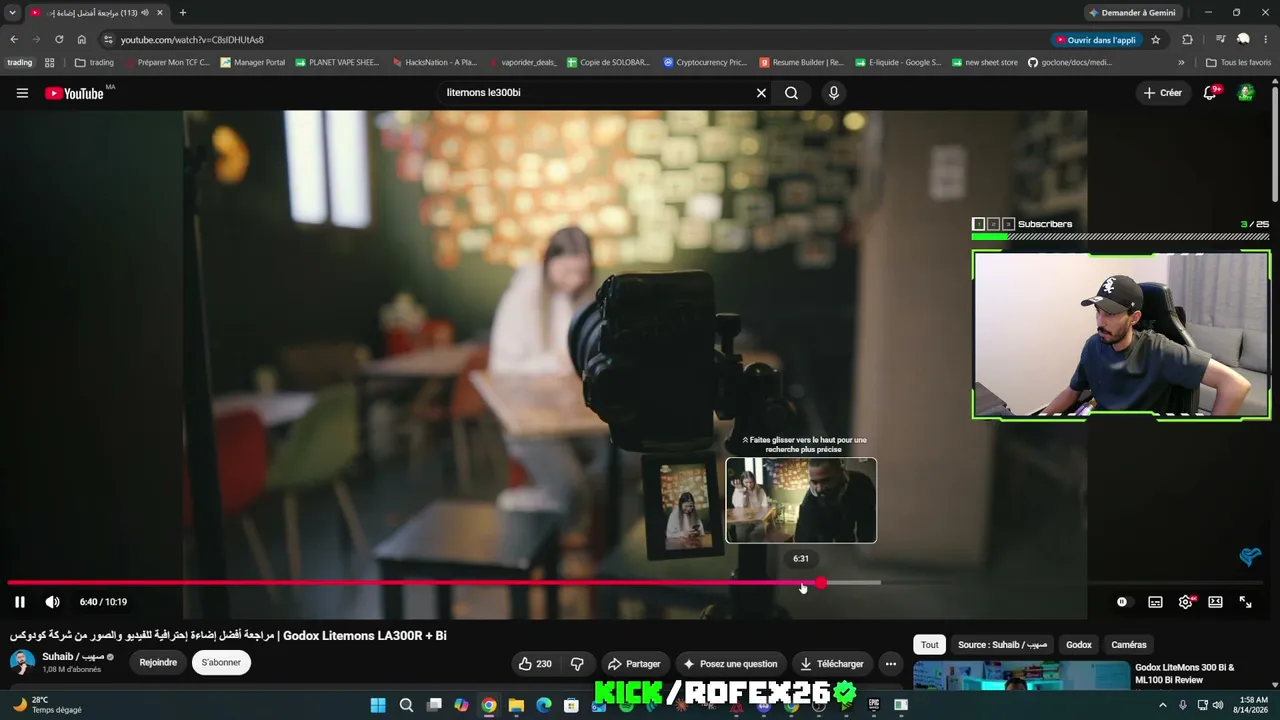This screenshot has width=1280, height=720.
Task: Open Windows taskbar search
Action: 406,705
